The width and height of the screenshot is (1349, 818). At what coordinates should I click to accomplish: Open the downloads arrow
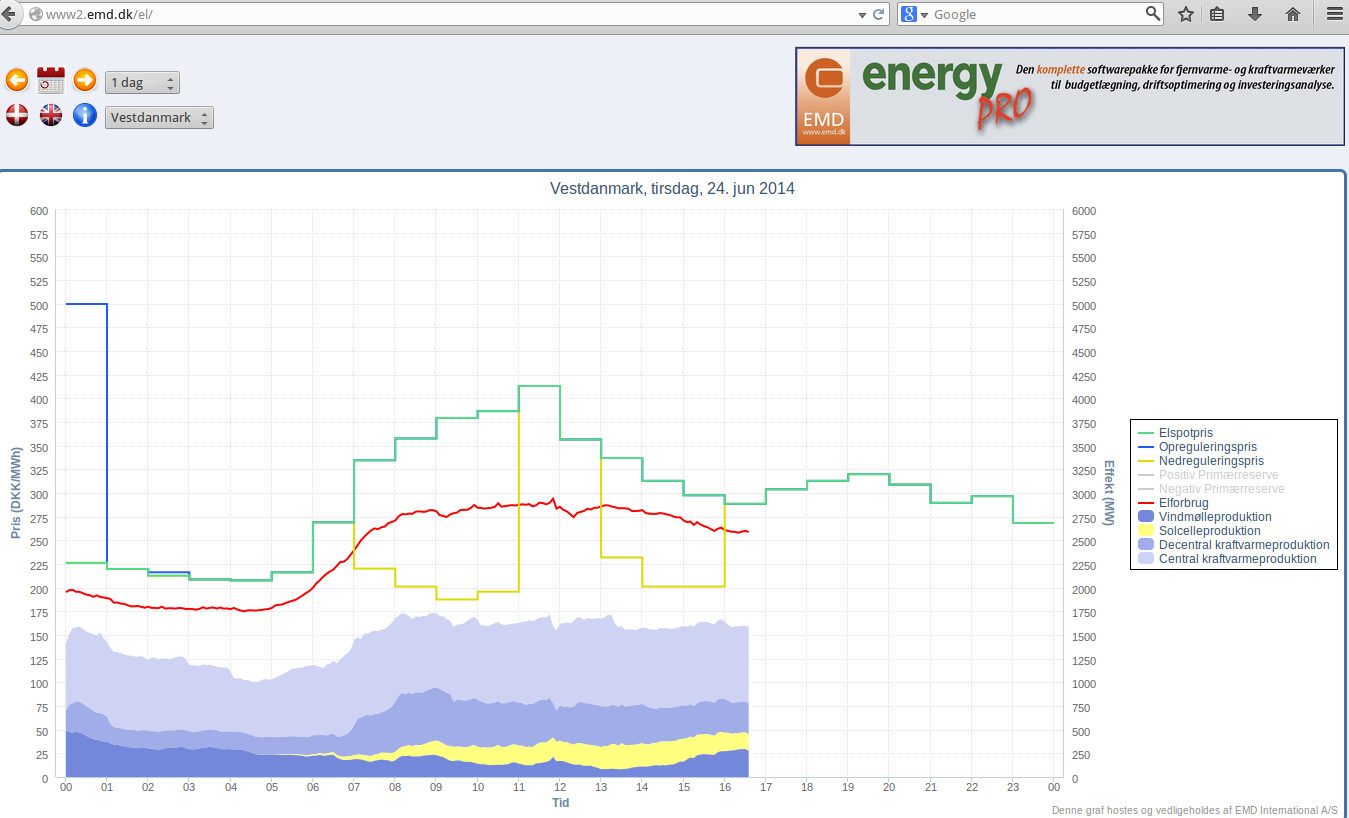point(1255,14)
